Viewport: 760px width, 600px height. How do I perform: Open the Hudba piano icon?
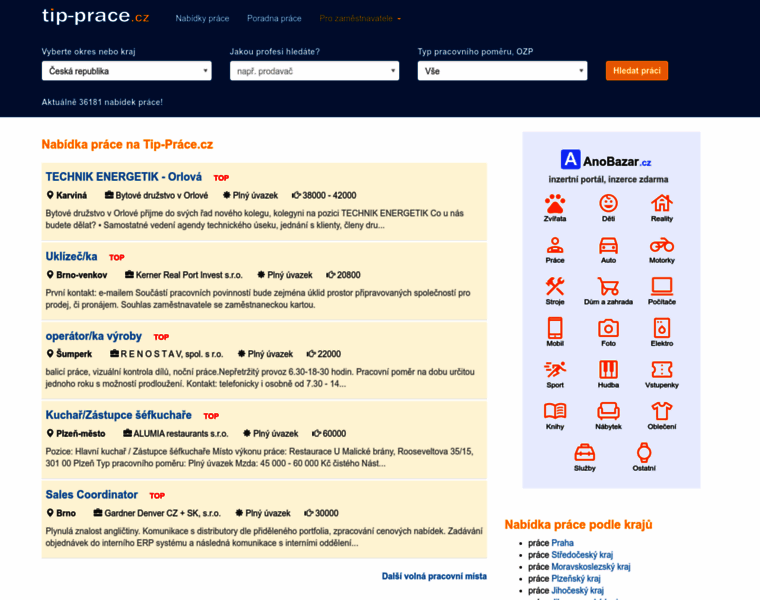tap(608, 370)
